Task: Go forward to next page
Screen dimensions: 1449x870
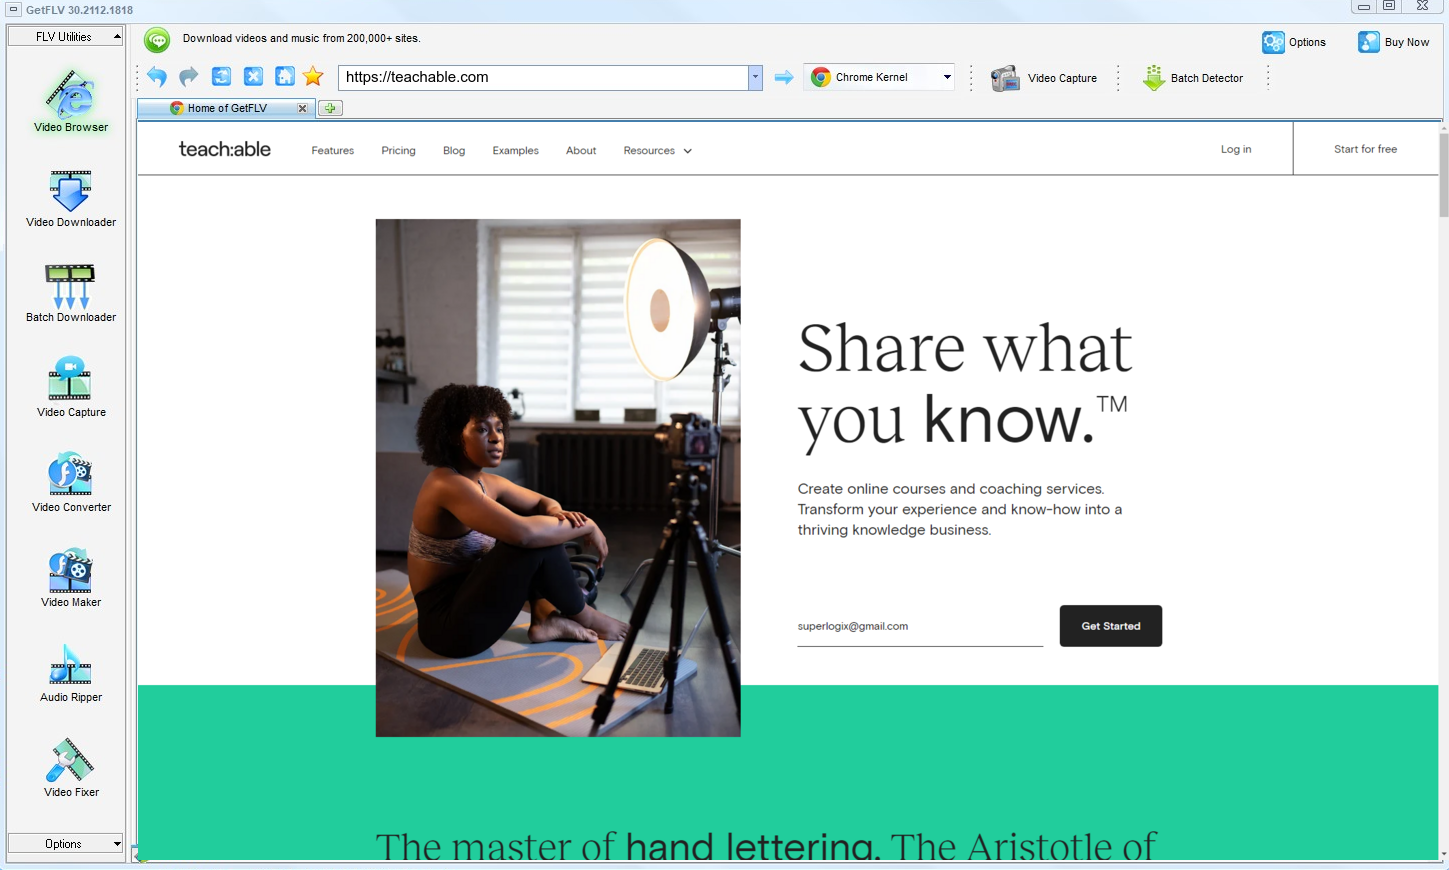Action: coord(189,77)
